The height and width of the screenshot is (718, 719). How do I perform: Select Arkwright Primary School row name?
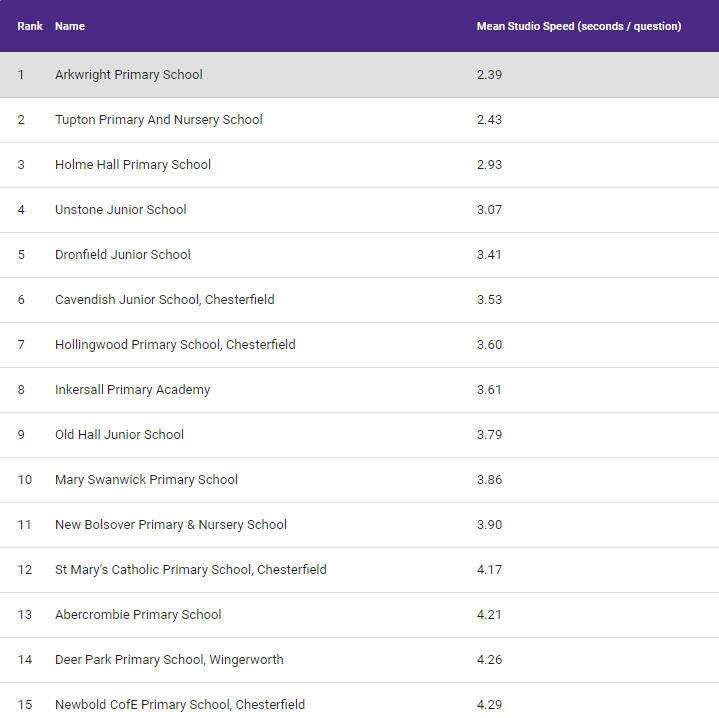[x=128, y=74]
